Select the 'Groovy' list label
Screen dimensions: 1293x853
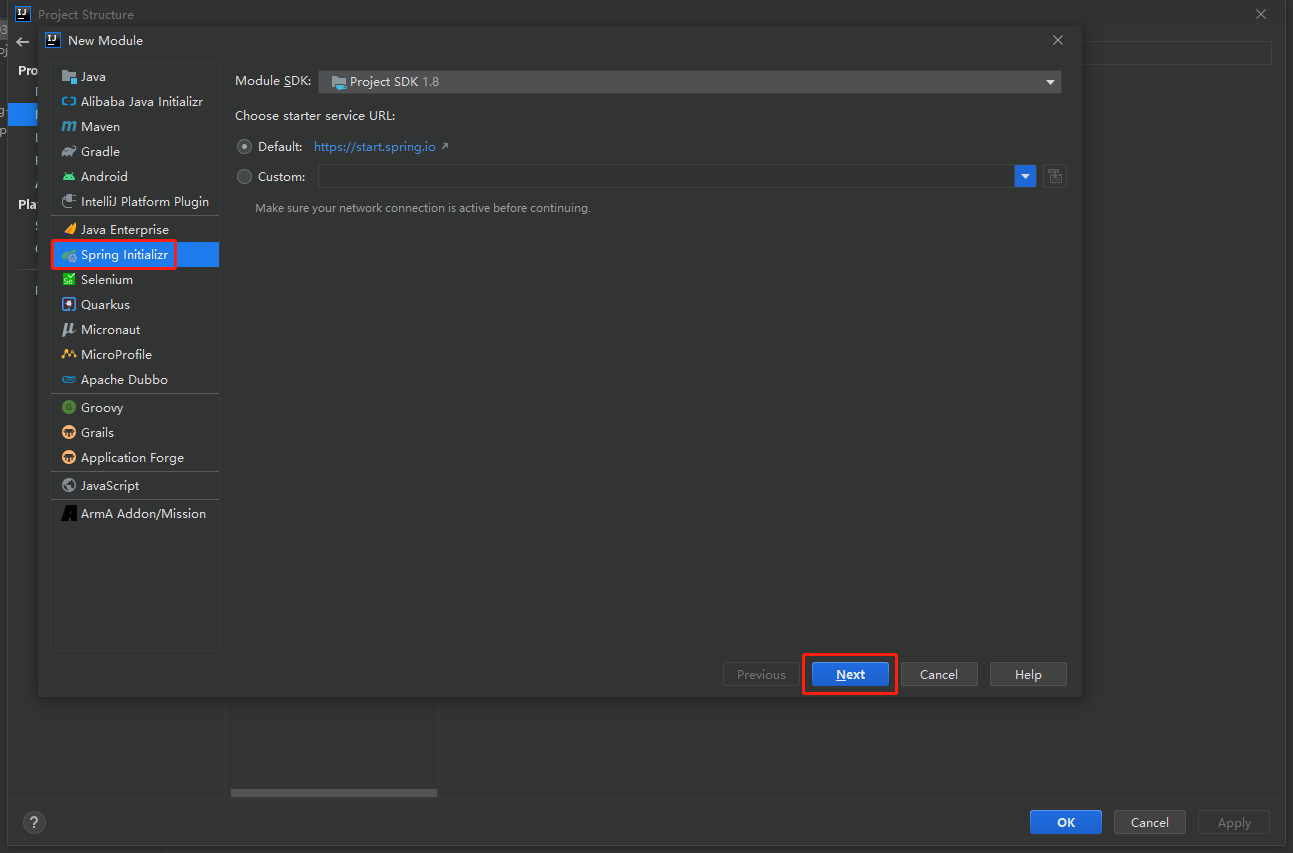click(102, 408)
